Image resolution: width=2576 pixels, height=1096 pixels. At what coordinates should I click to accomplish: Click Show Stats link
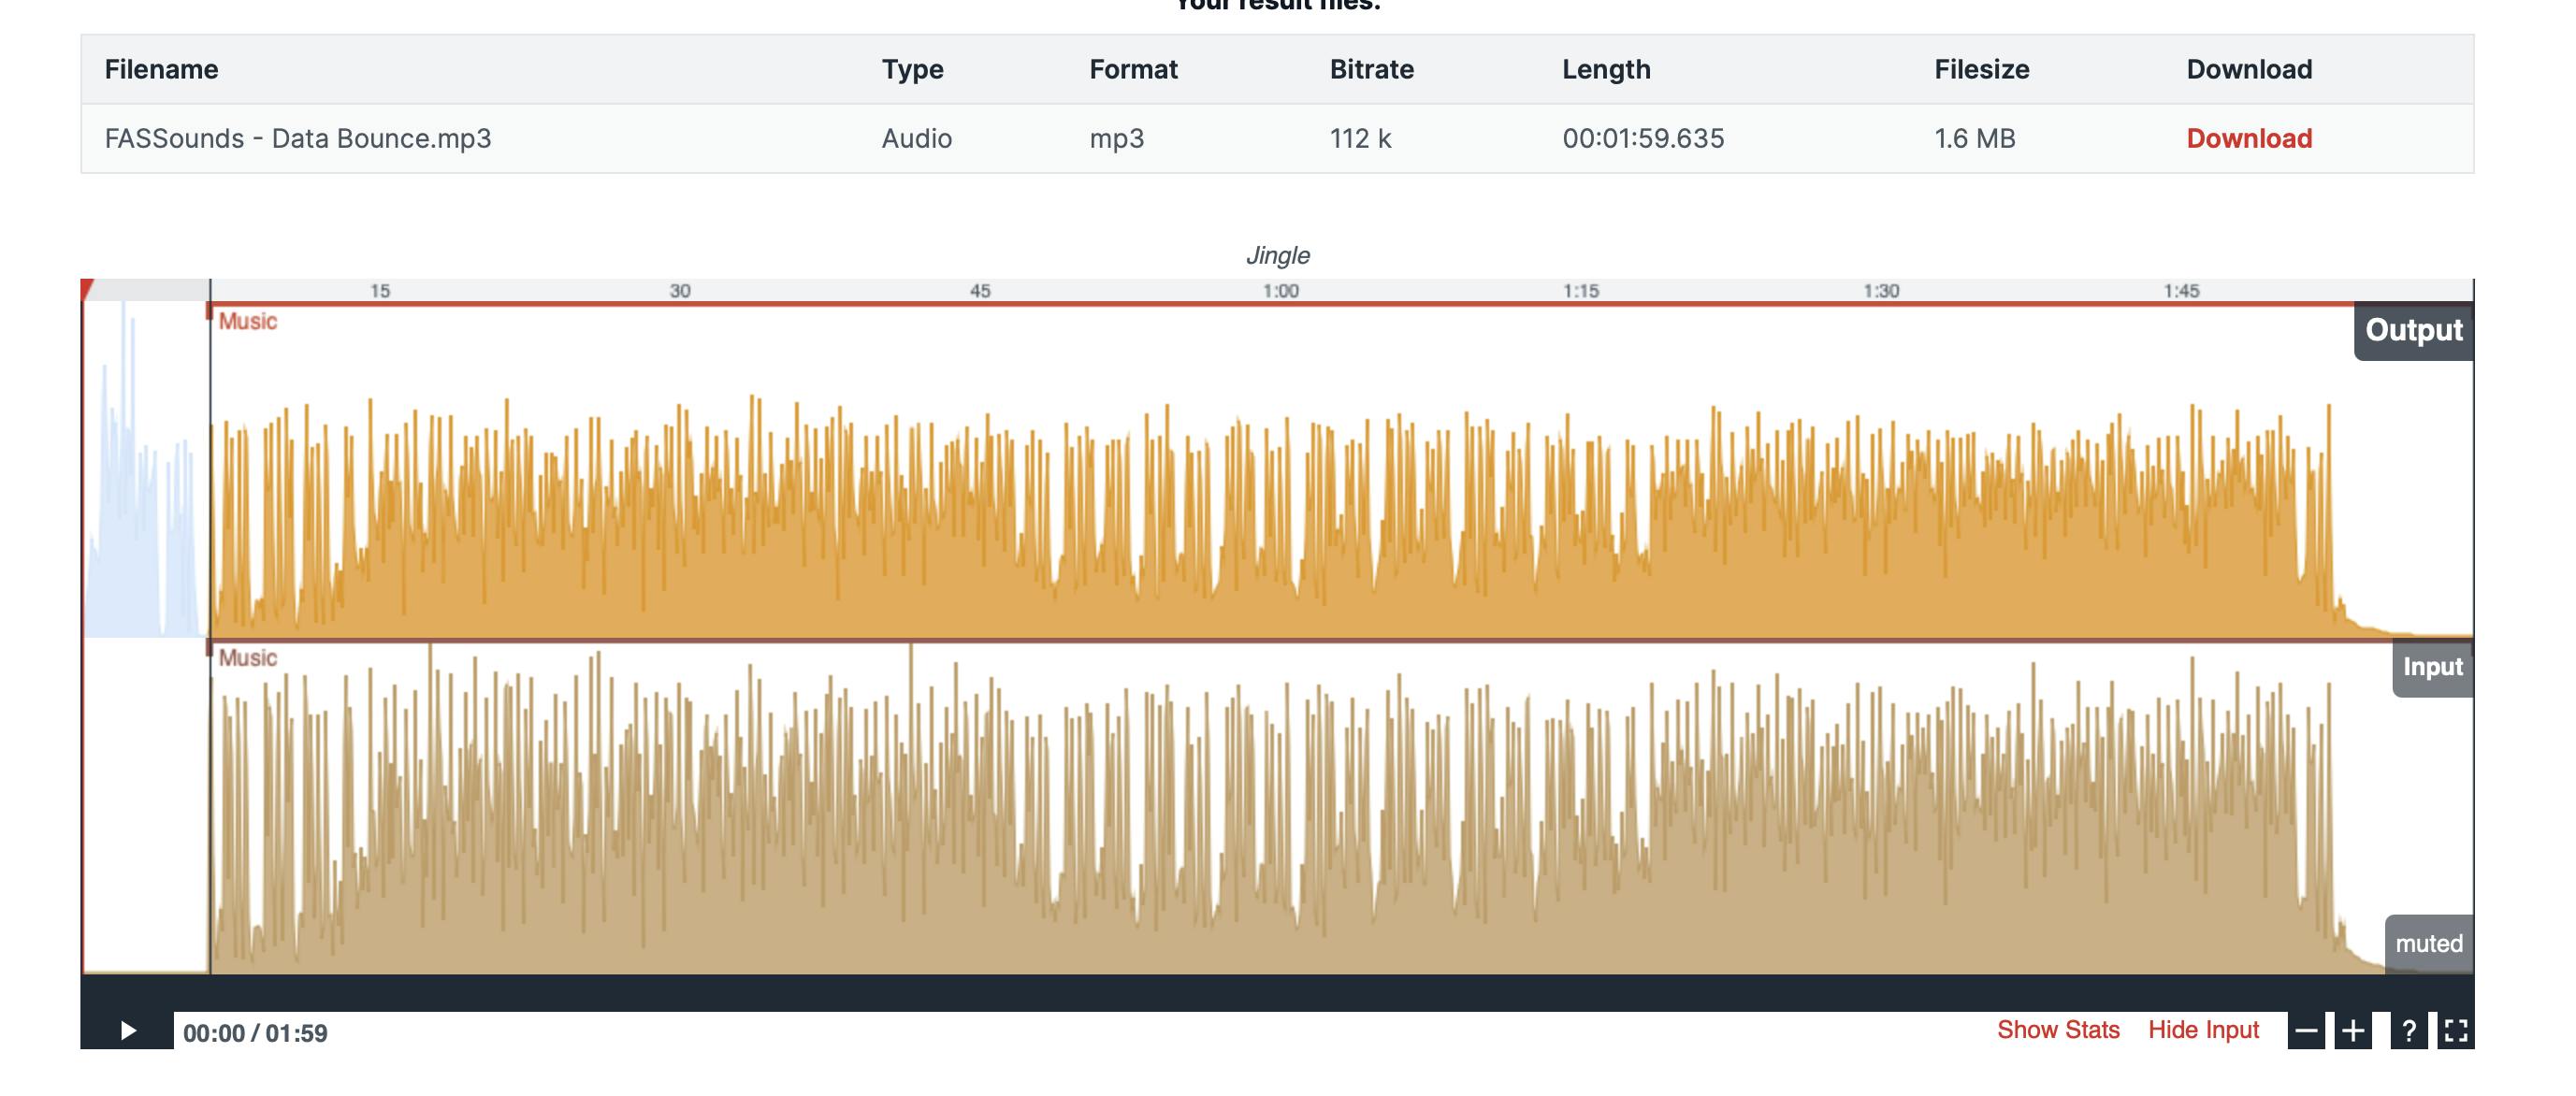click(x=2058, y=1030)
